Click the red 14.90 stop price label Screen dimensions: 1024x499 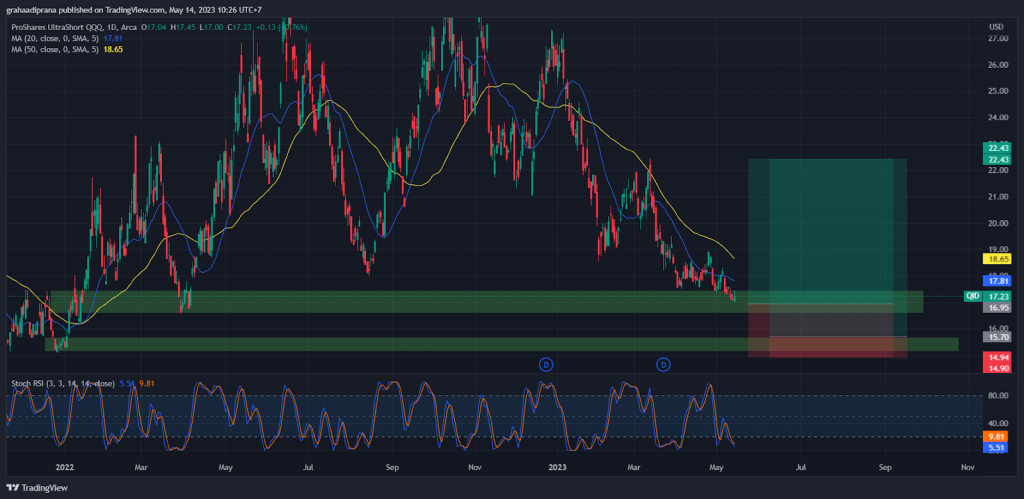point(997,368)
